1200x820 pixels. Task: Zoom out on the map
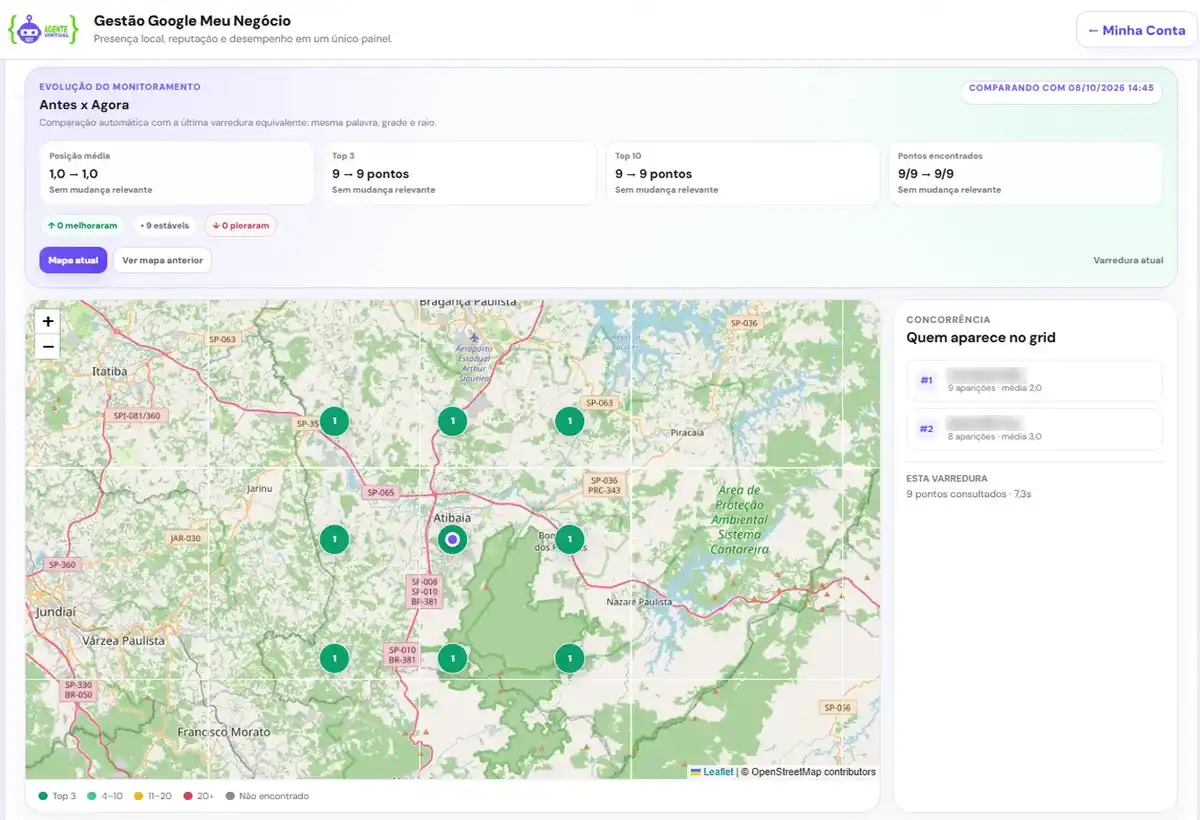[48, 346]
